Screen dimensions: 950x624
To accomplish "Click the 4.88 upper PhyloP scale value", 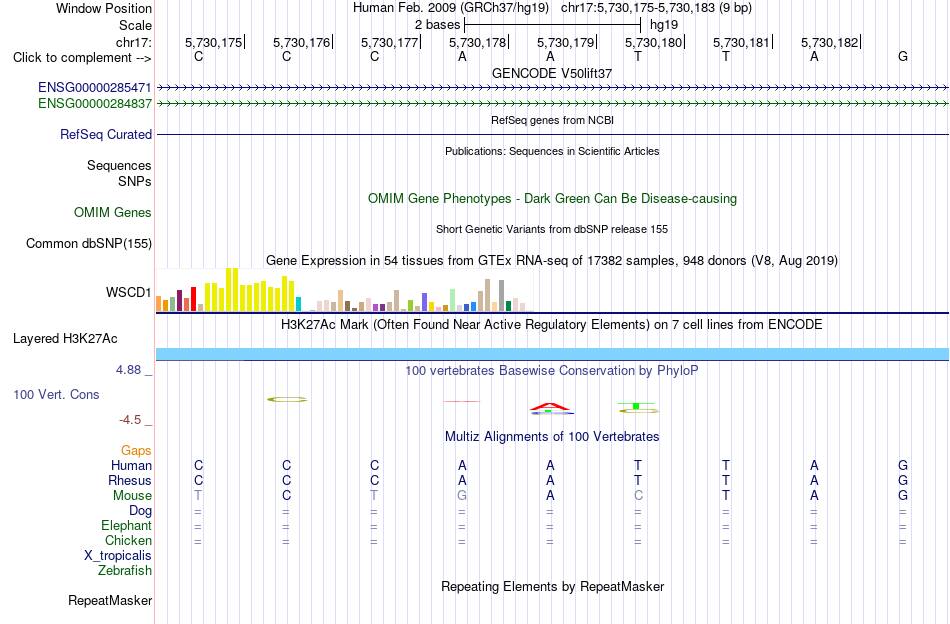I will (x=128, y=370).
